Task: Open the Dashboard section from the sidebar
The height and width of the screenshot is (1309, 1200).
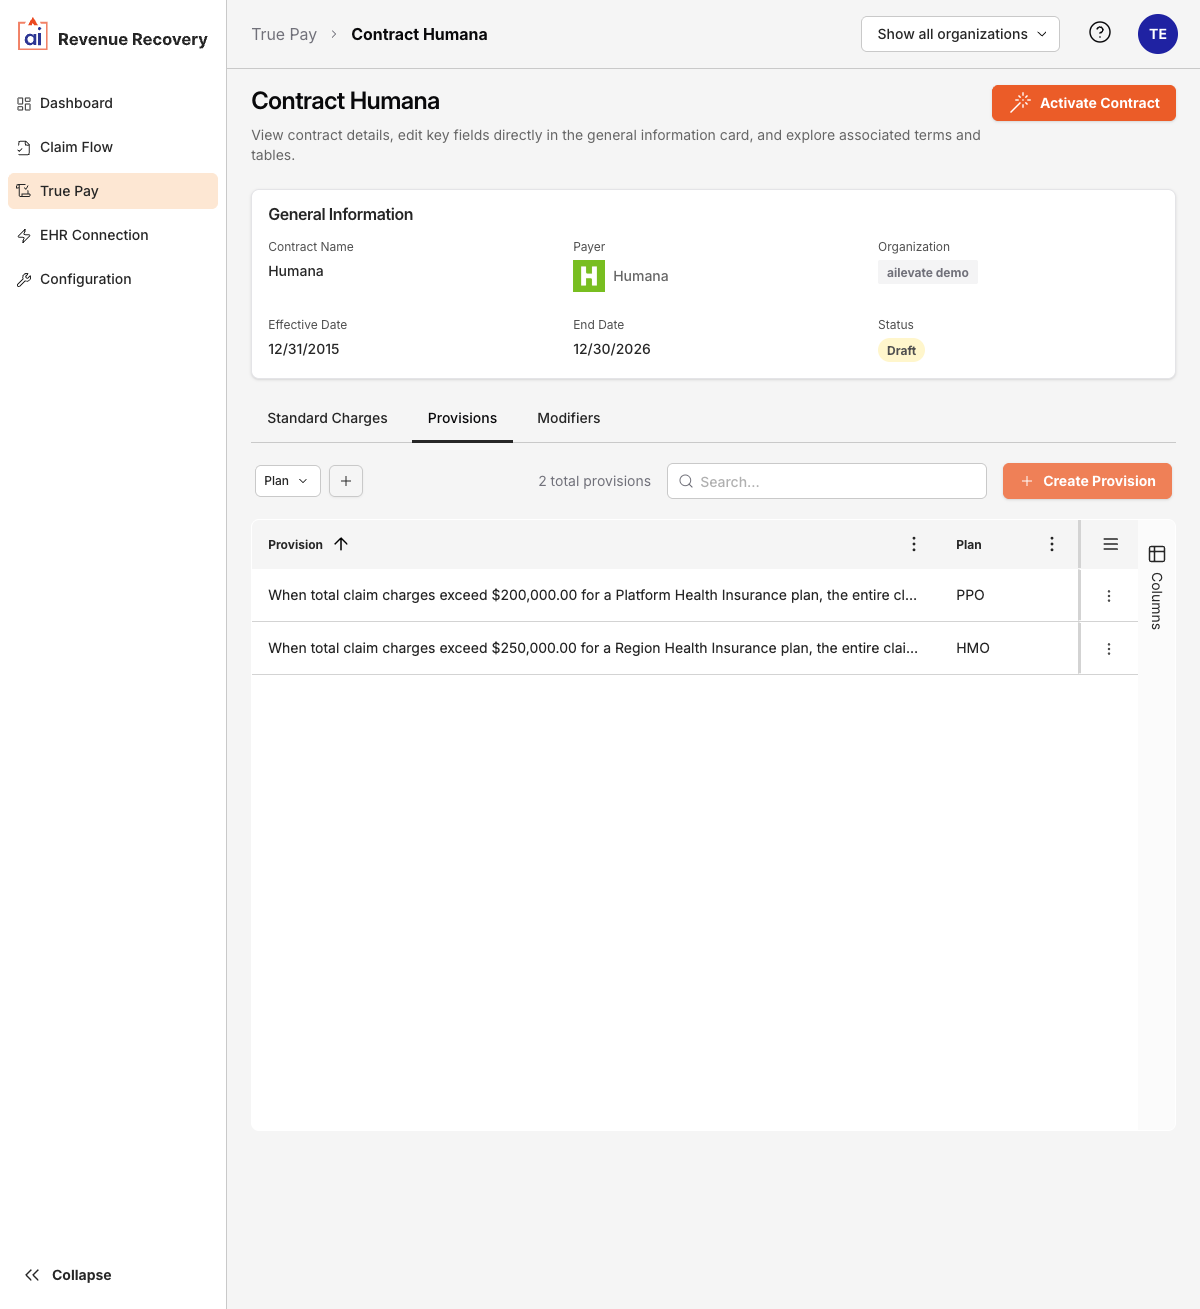Action: point(76,103)
